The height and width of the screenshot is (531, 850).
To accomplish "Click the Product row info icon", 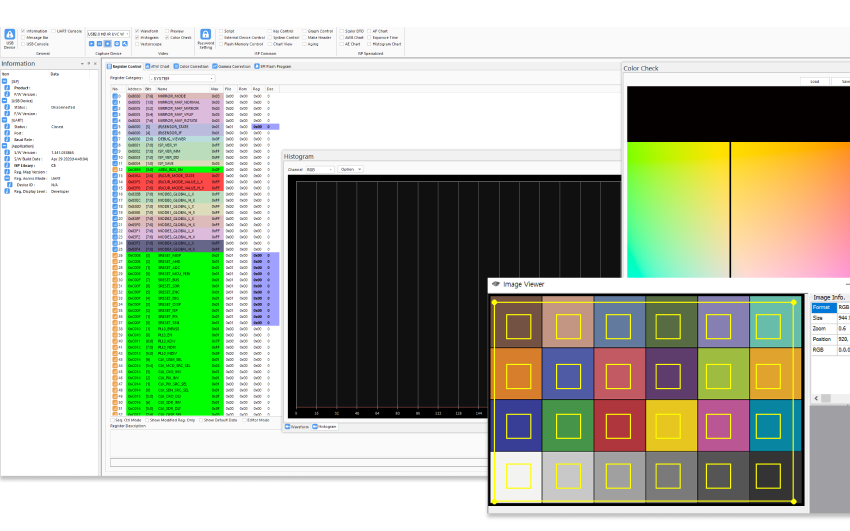I will click(x=7, y=88).
